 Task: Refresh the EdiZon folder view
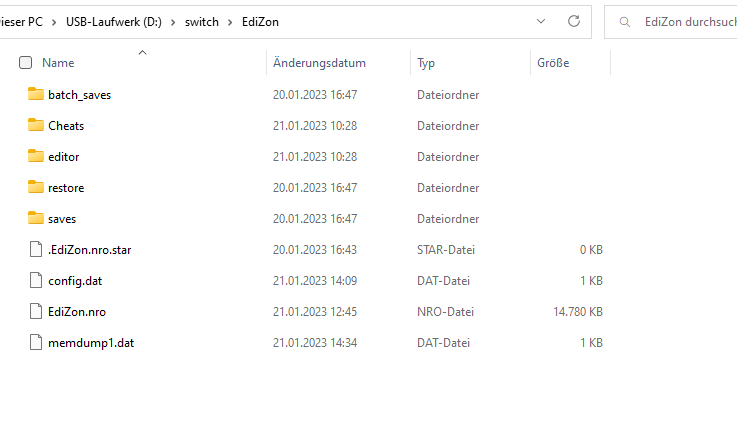point(574,21)
